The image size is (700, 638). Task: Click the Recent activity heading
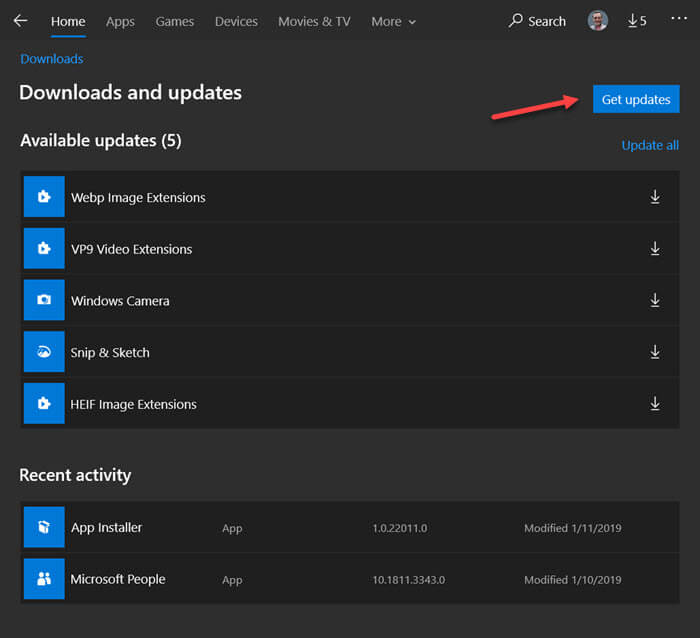pyautogui.click(x=75, y=475)
